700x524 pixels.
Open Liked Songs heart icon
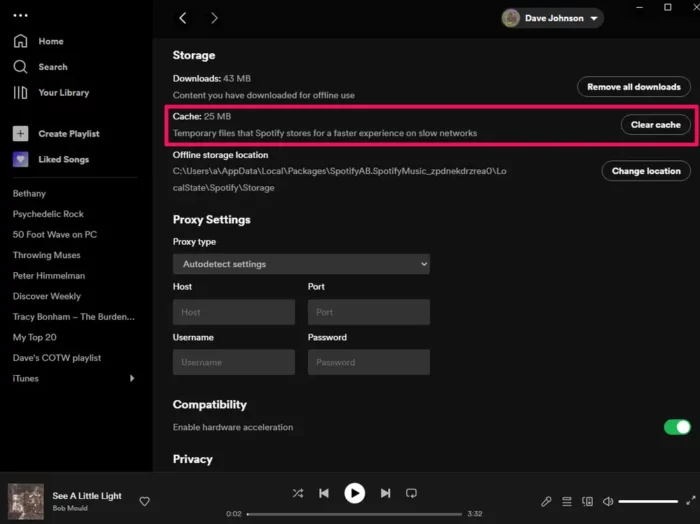pos(21,159)
